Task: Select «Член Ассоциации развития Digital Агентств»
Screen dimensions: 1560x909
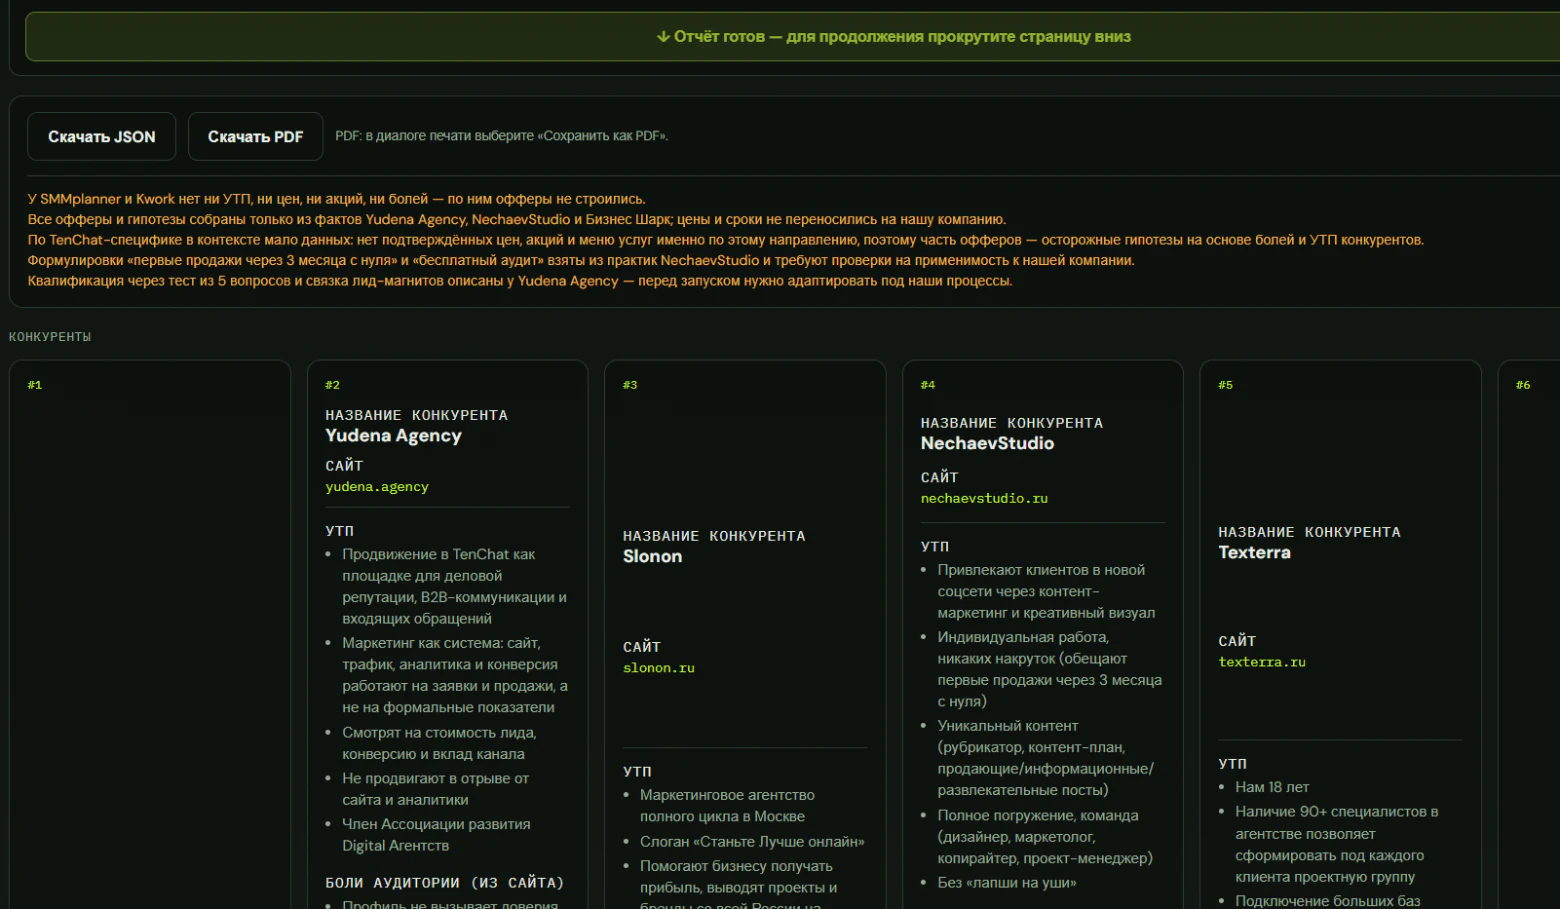Action: click(x=436, y=835)
